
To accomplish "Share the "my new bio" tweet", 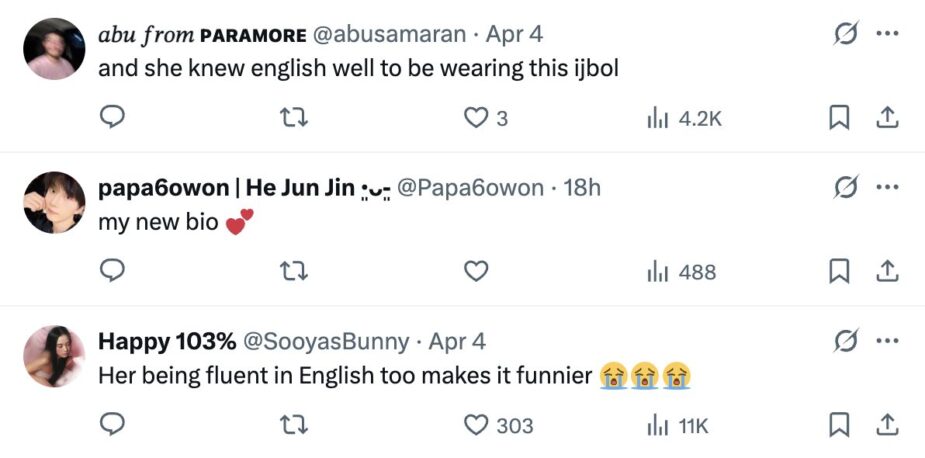I will (886, 271).
